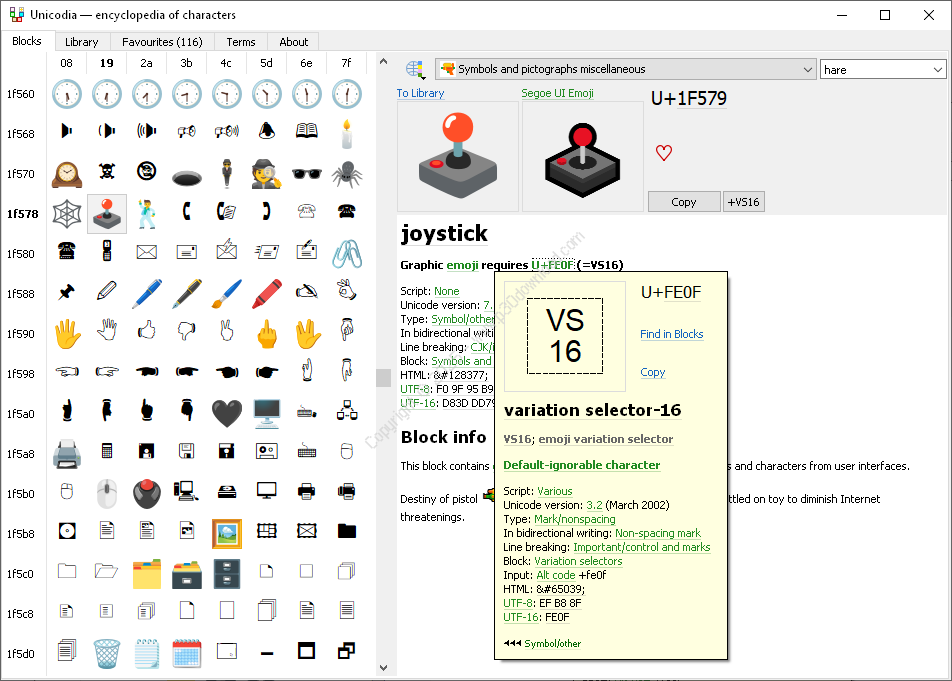Click the large joystick sample preview
The image size is (952, 681).
click(457, 156)
